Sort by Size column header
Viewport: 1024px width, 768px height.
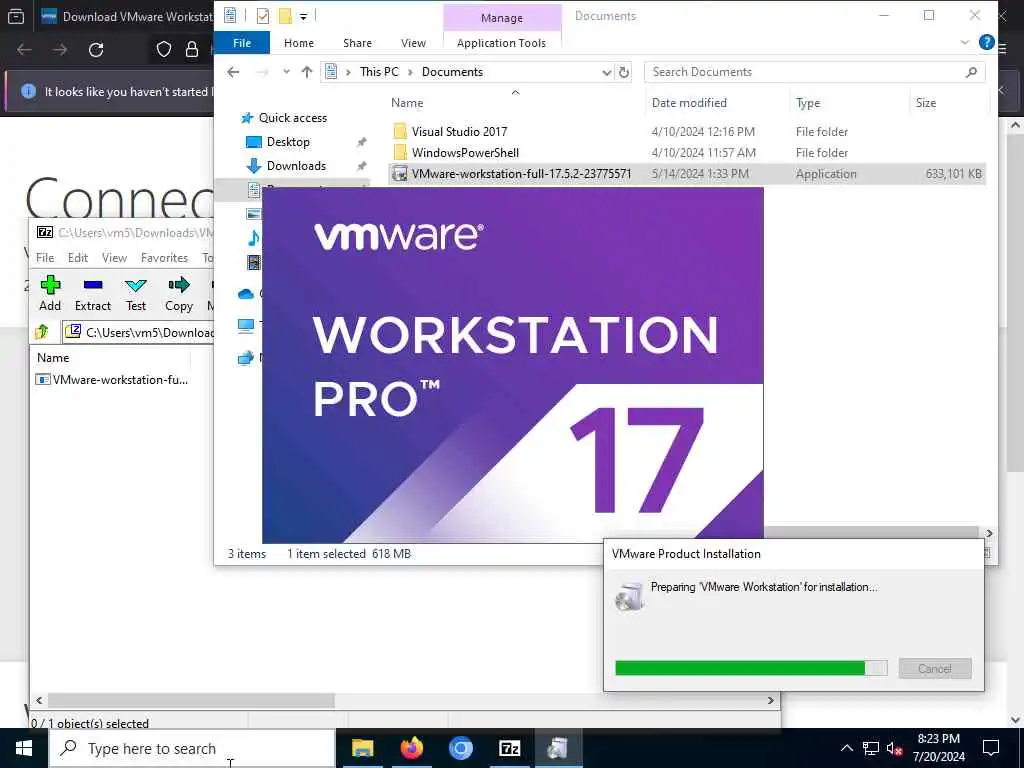pos(925,103)
